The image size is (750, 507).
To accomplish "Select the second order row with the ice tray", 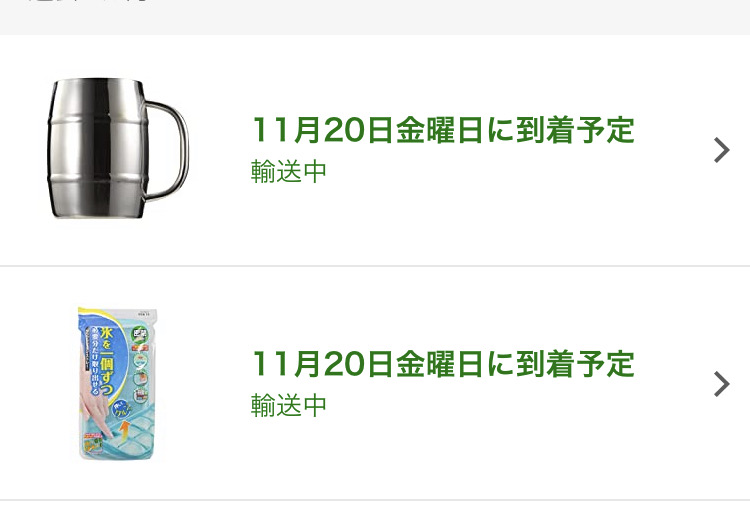I will [x=375, y=384].
